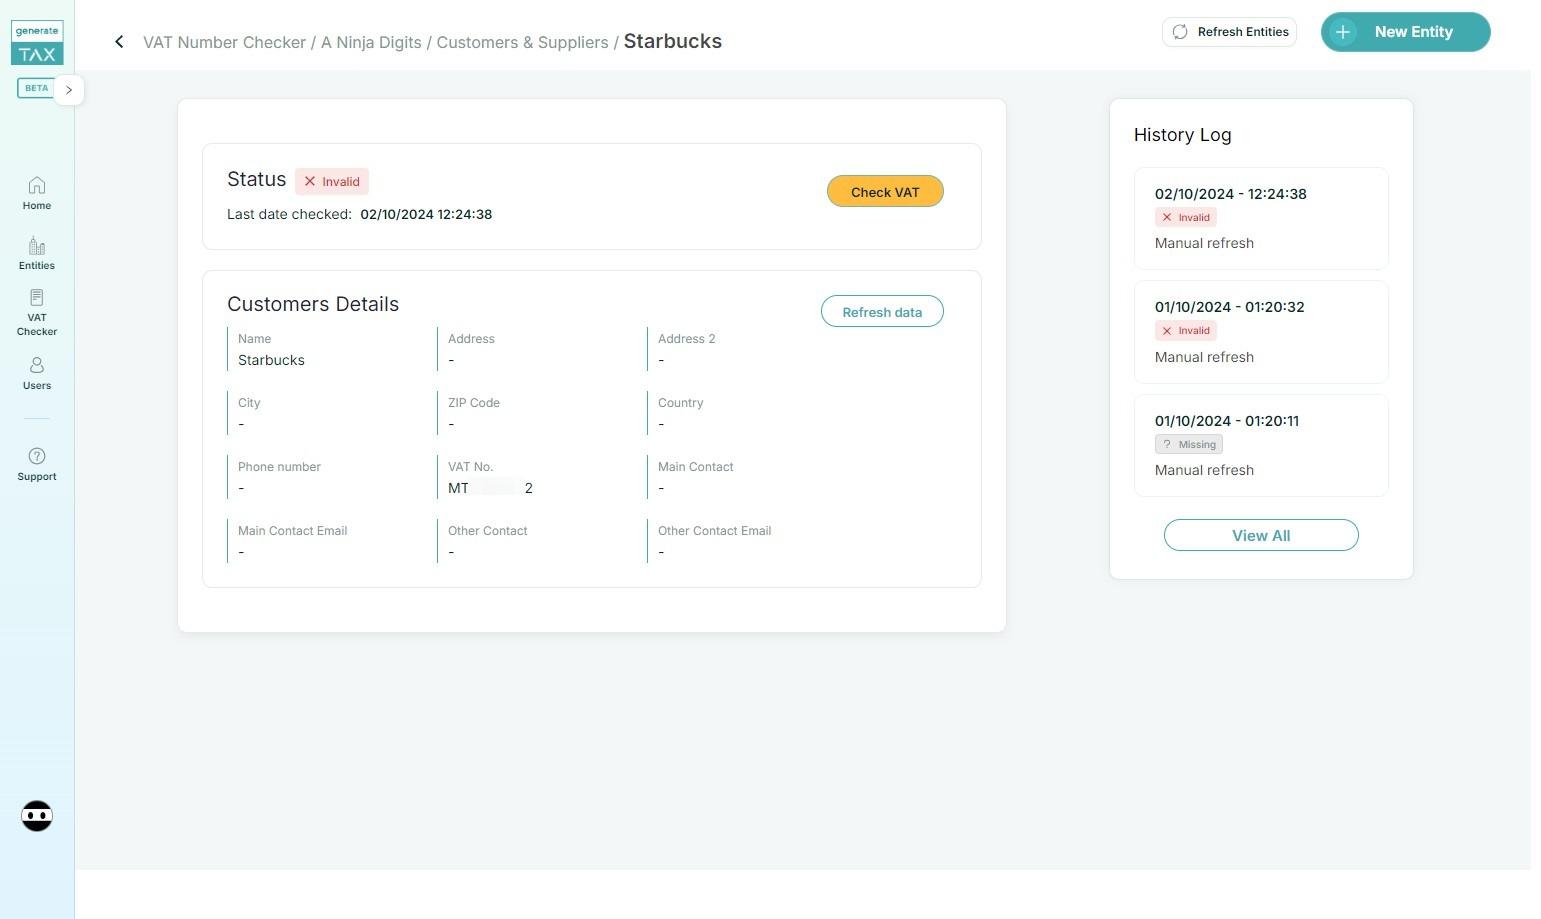1541x919 pixels.
Task: Select the 01/10/2024 - 01:20:11 history entry
Action: point(1261,445)
